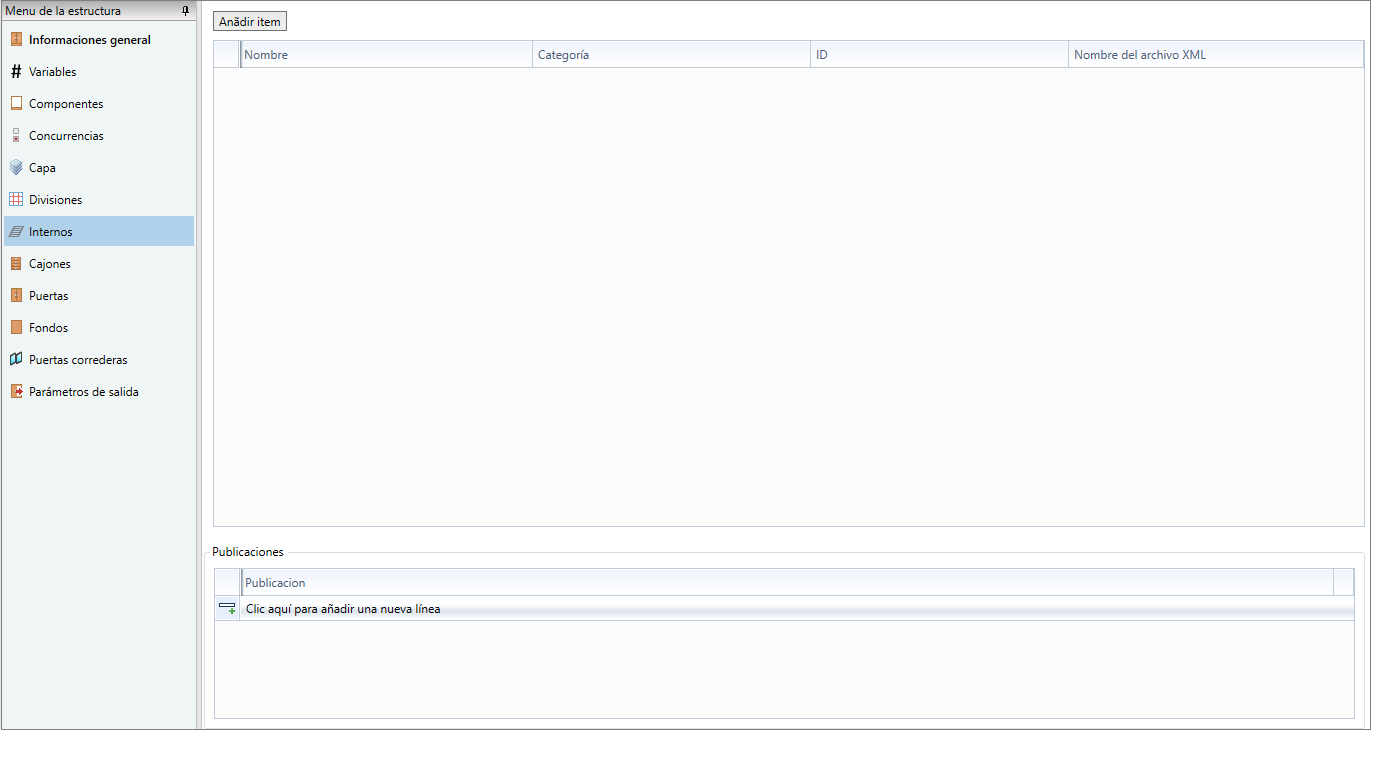Viewport: 1394px width, 758px height.
Task: Go to Puertas section
Action: (x=99, y=296)
